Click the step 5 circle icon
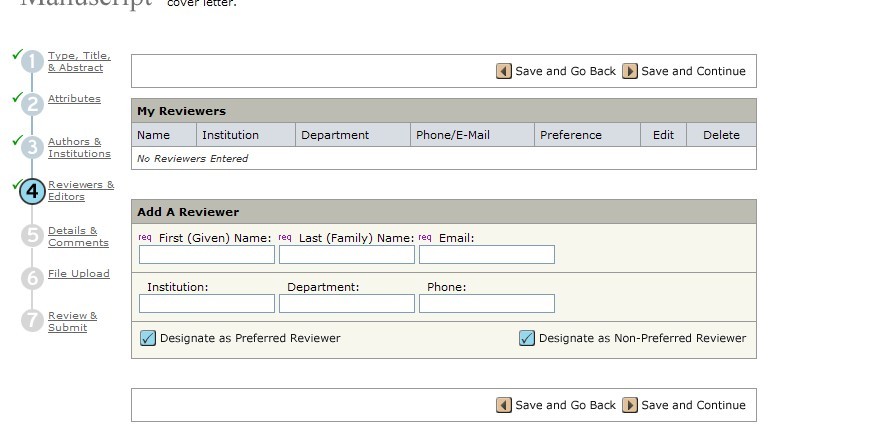Screen dimensions: 878x442 pyautogui.click(x=32, y=237)
